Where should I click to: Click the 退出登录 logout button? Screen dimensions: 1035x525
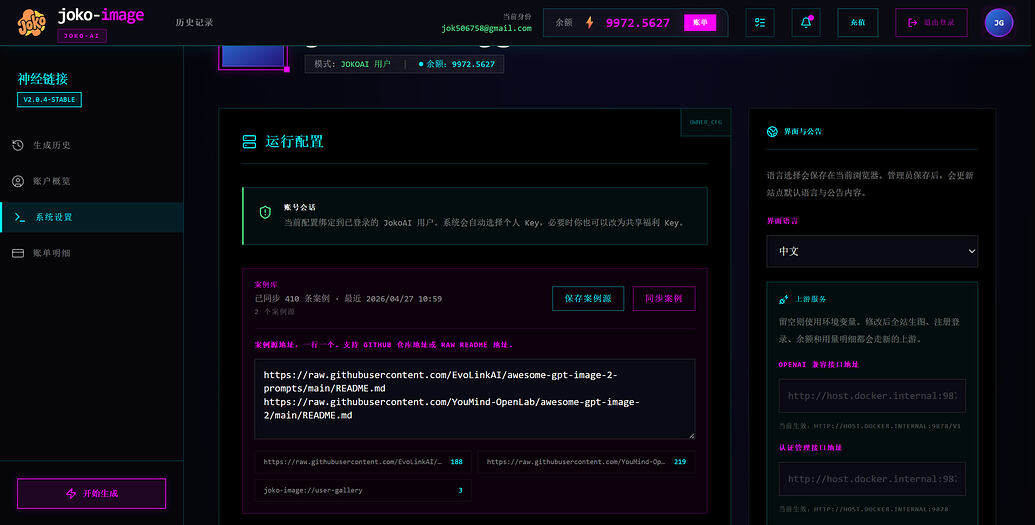931,22
